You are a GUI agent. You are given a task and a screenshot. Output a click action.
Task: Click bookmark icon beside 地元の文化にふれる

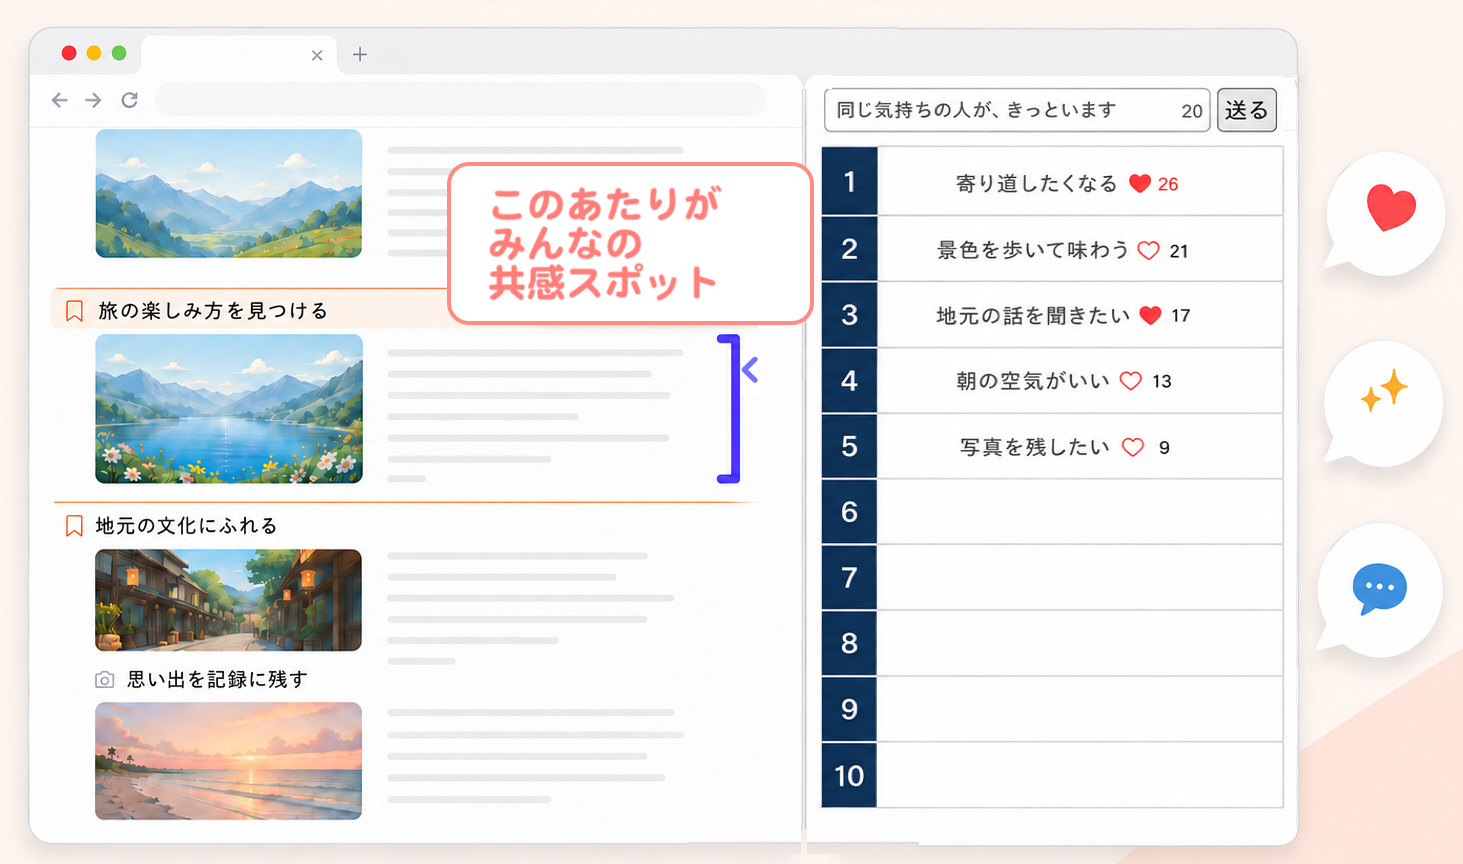pyautogui.click(x=74, y=526)
